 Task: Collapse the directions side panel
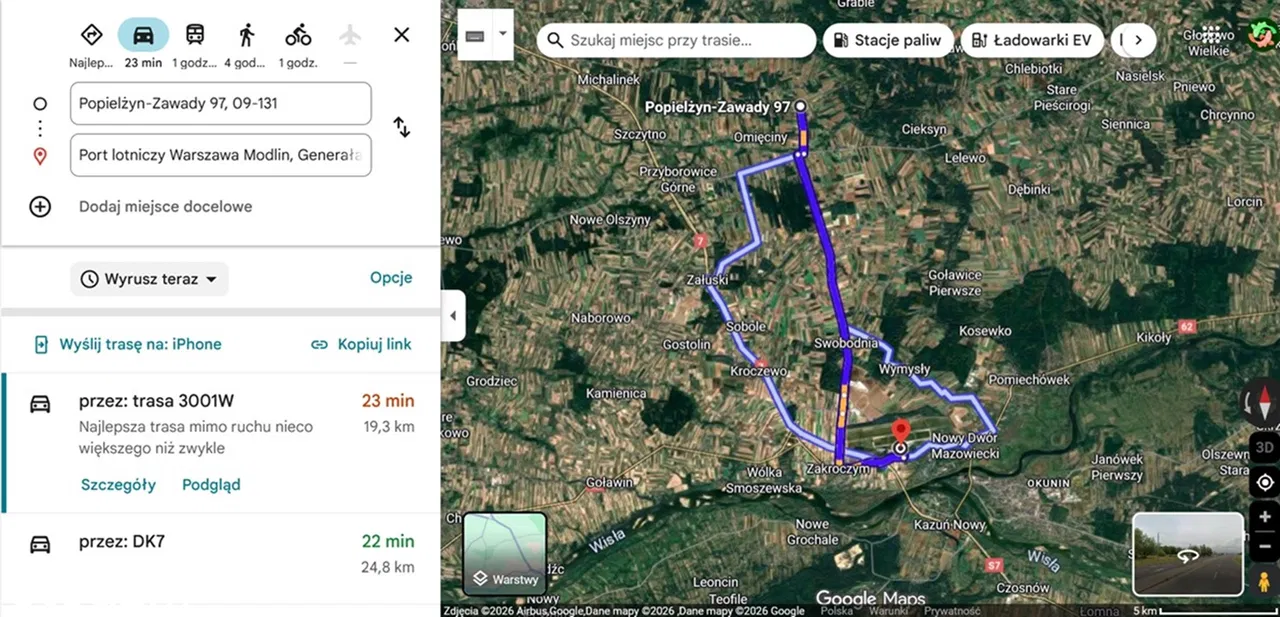452,316
